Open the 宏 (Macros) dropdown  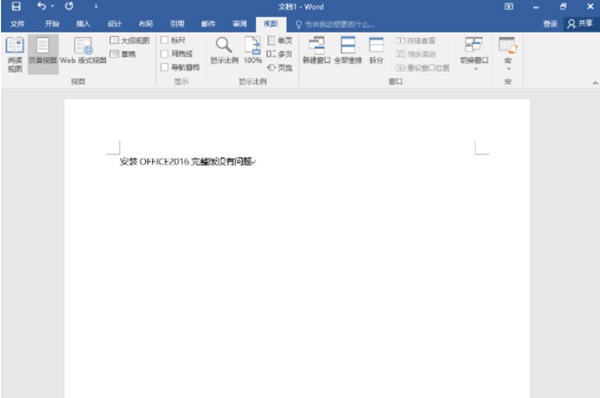[508, 54]
